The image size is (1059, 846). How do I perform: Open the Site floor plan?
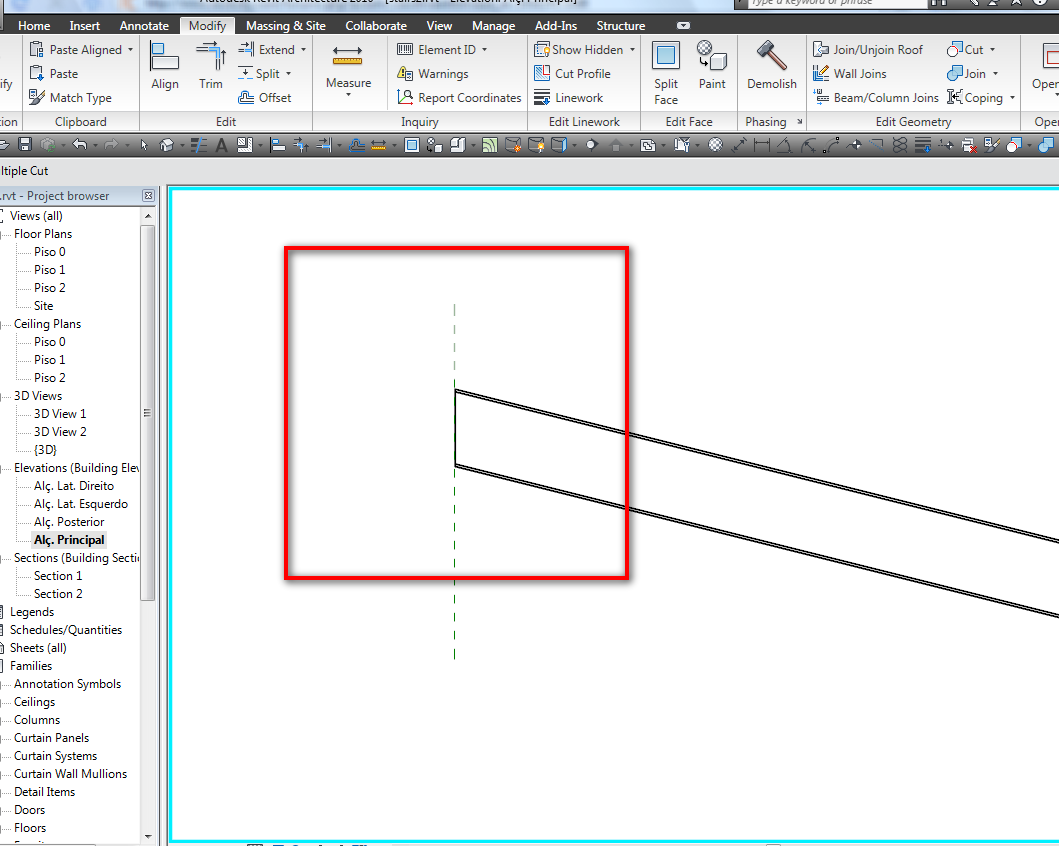pyautogui.click(x=43, y=306)
